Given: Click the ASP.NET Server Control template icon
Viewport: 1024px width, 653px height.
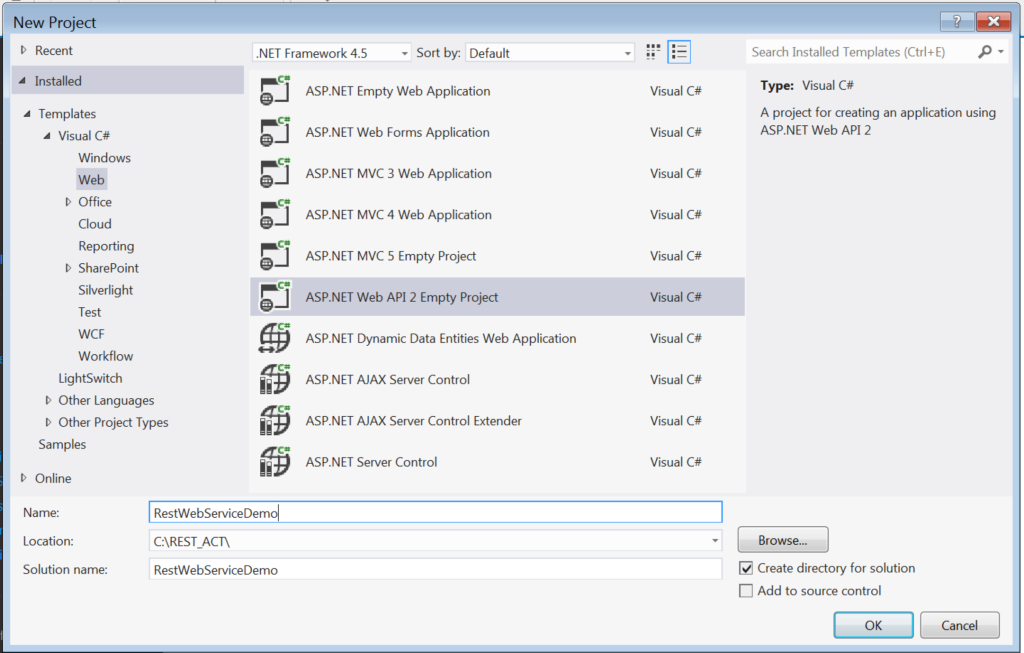Looking at the screenshot, I should tap(275, 461).
